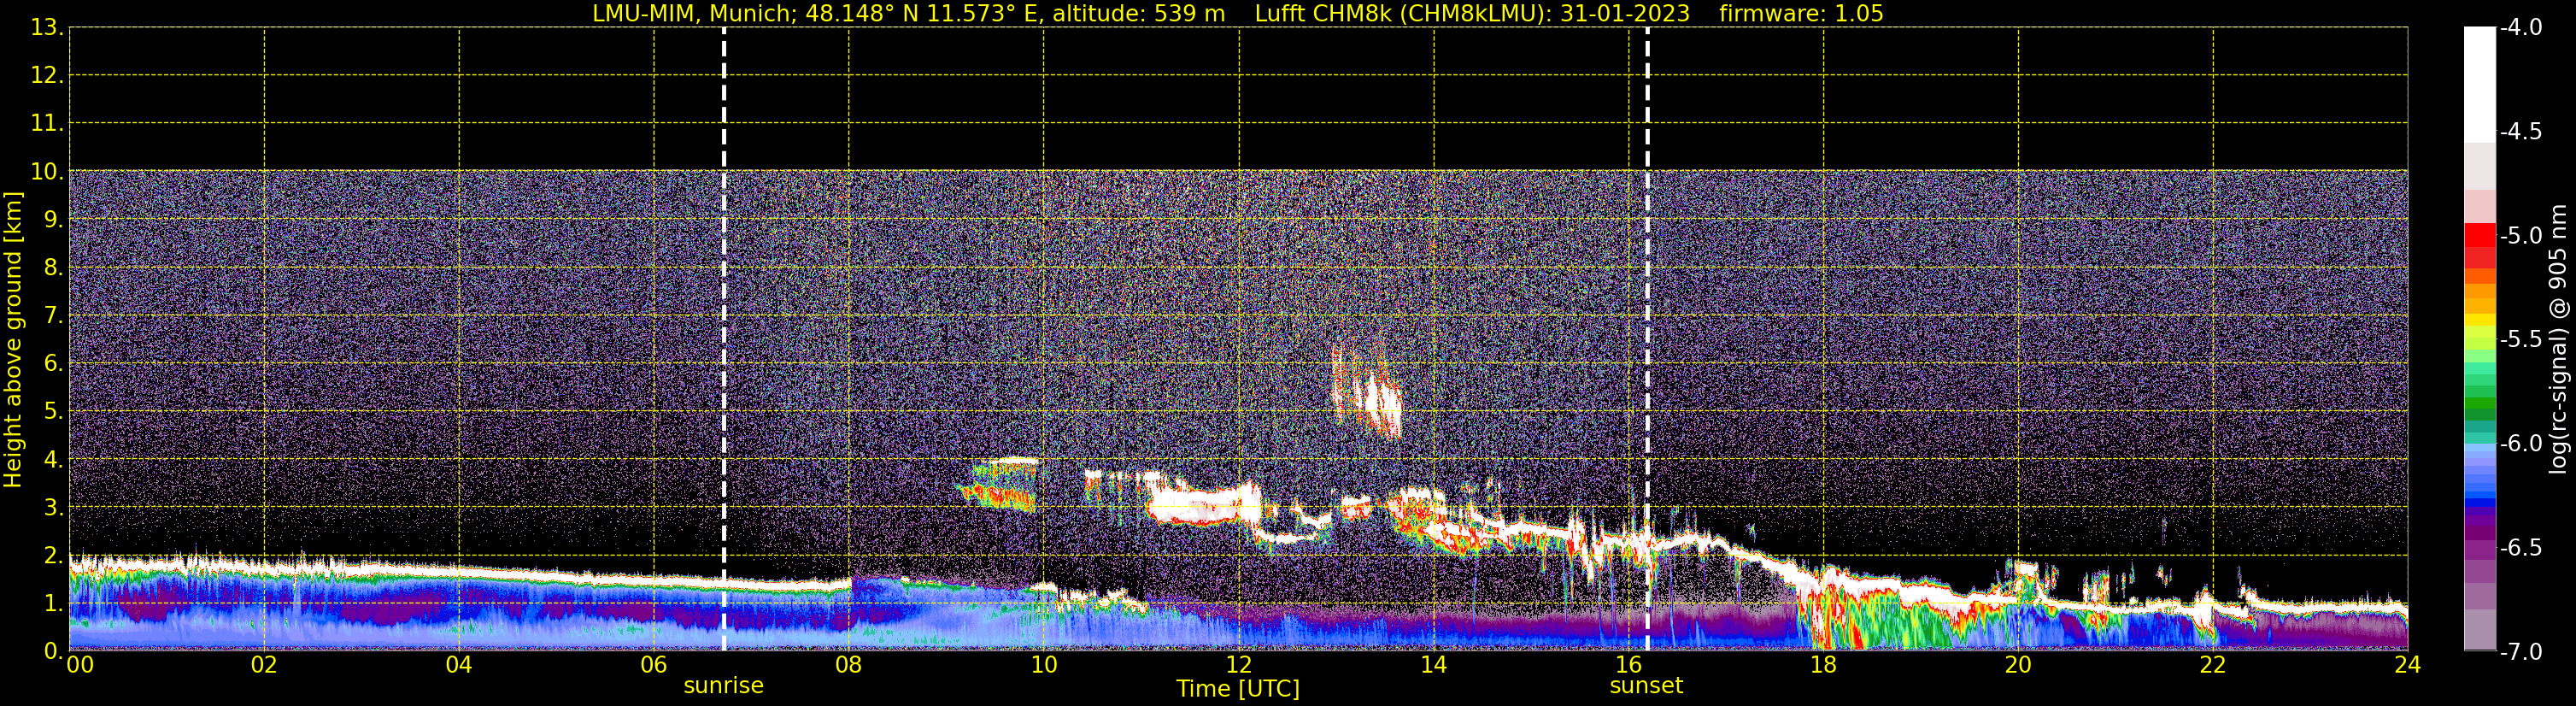This screenshot has width=2576, height=706.
Task: Click the height axis tick '4.'
Action: 53,459
